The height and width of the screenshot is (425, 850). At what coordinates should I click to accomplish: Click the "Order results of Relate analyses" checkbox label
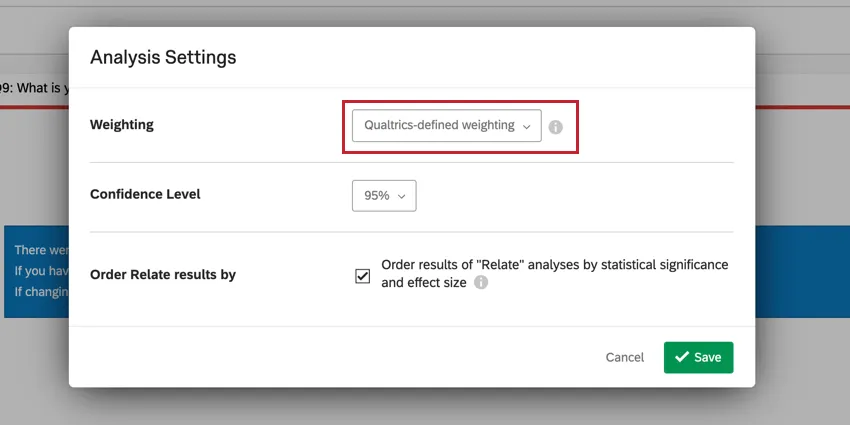[554, 265]
